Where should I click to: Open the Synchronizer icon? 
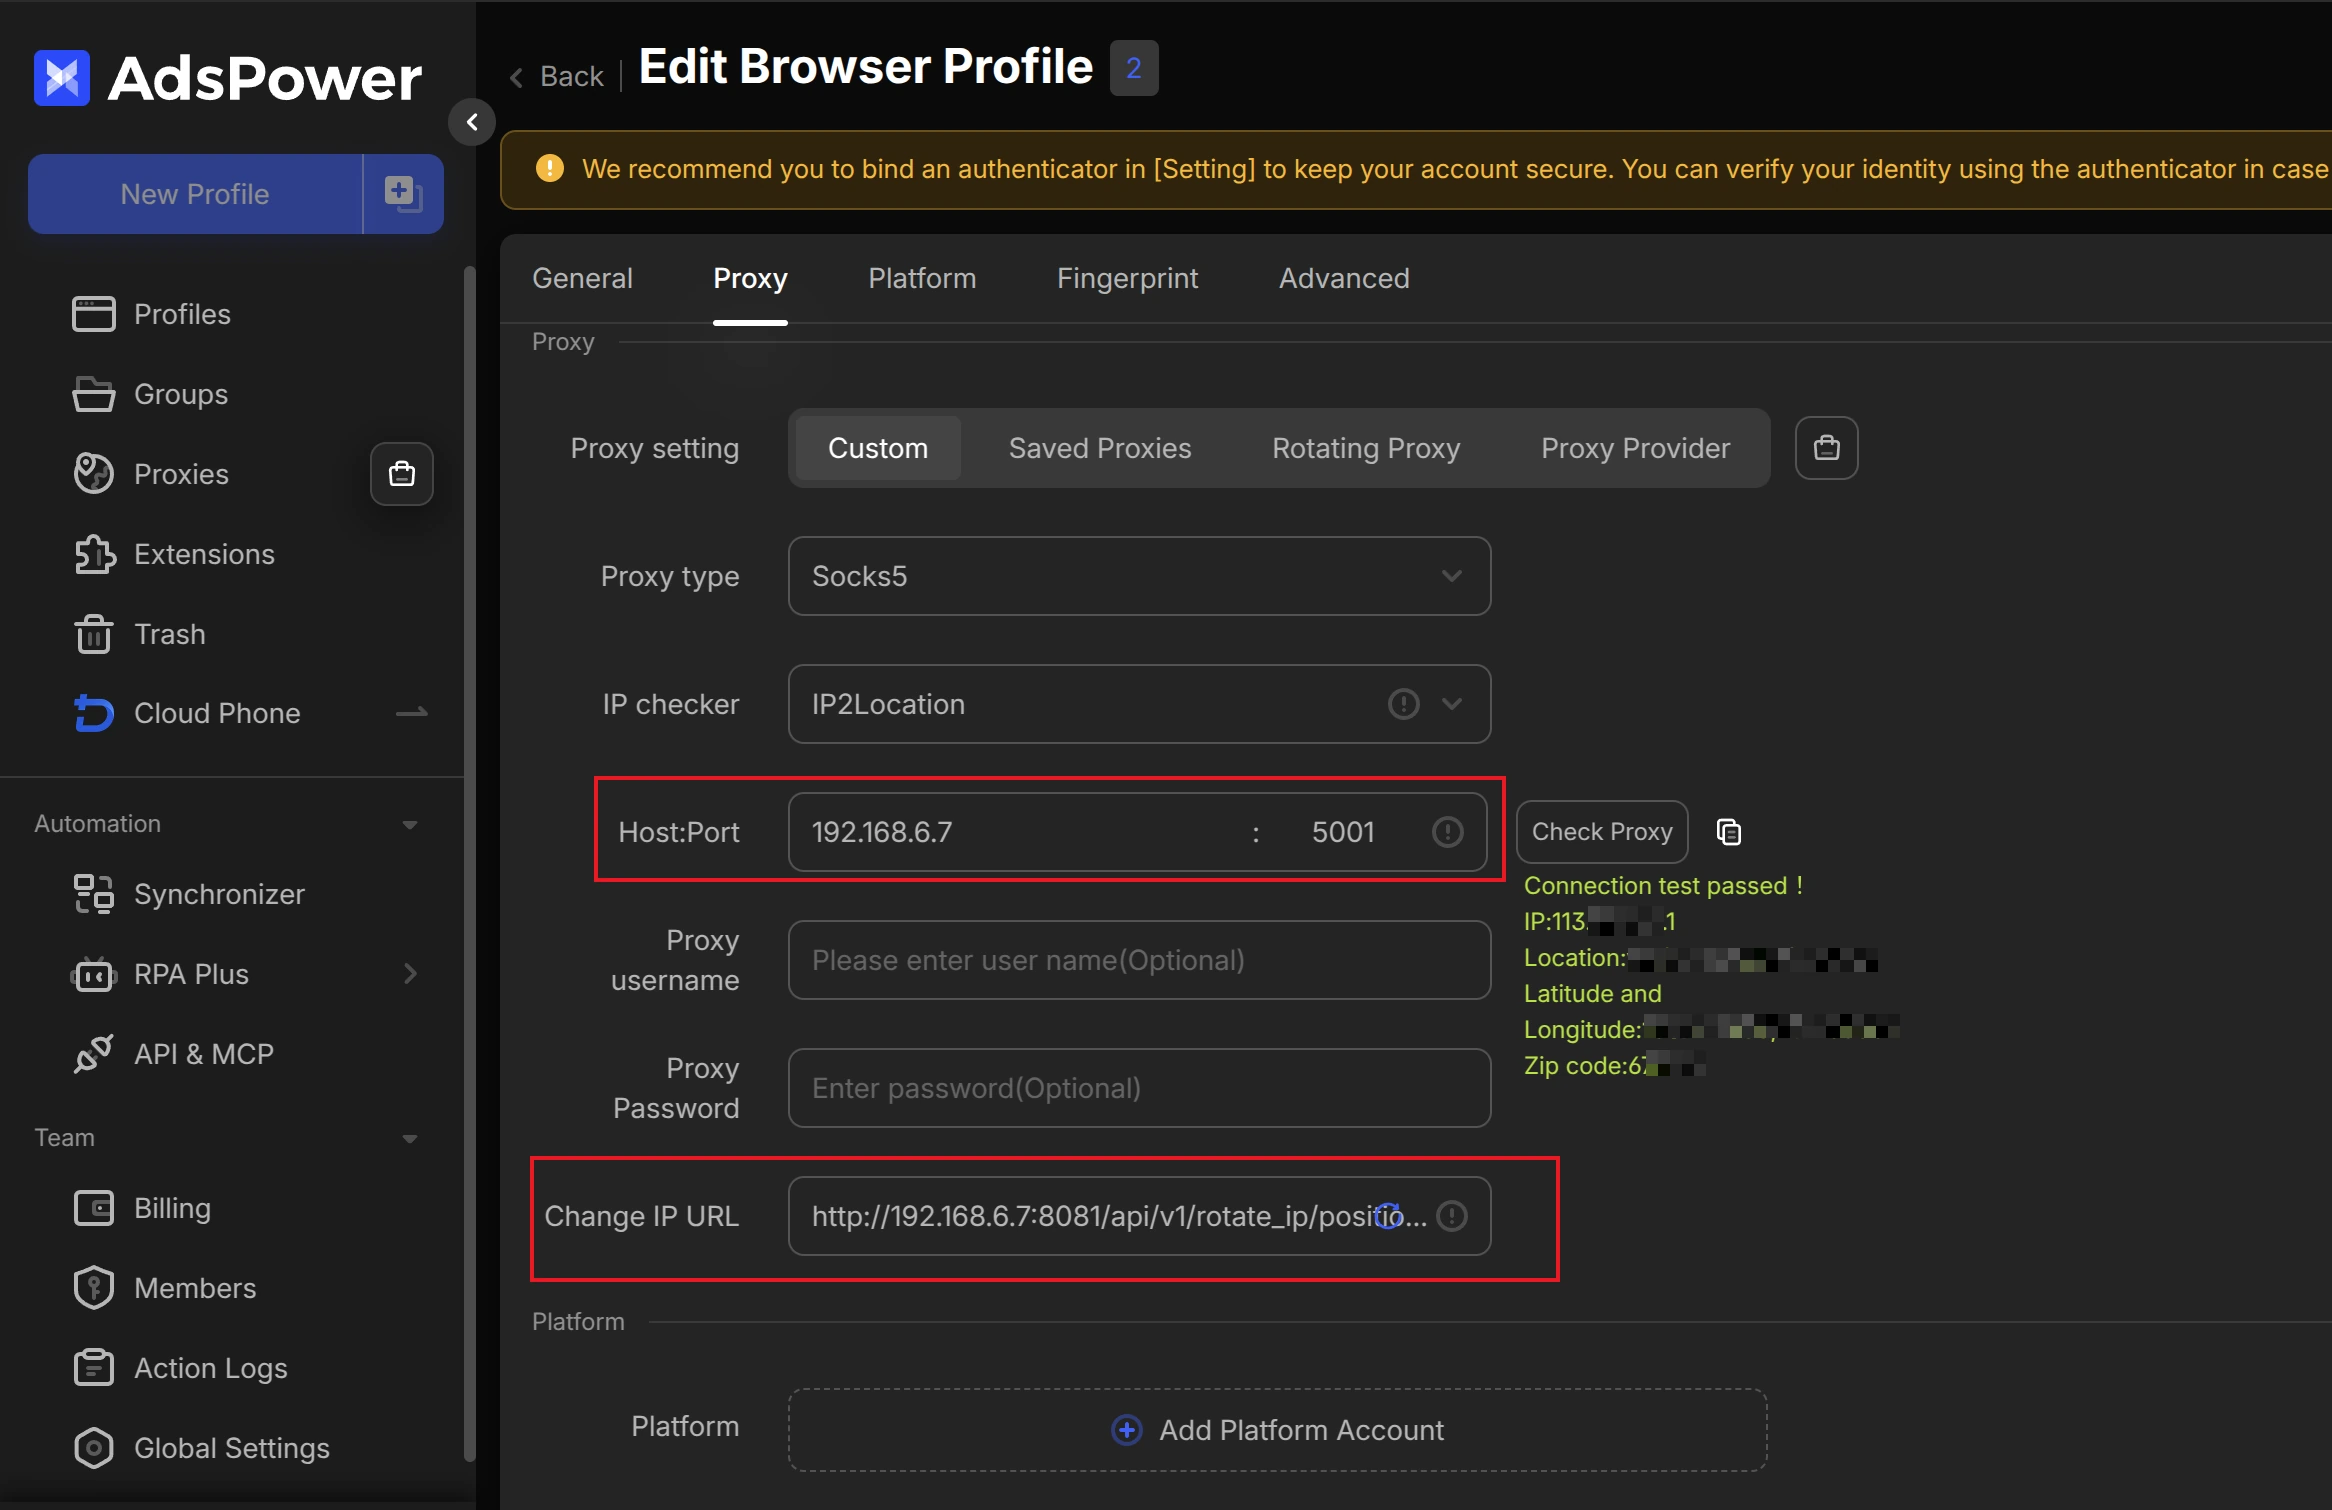(93, 894)
